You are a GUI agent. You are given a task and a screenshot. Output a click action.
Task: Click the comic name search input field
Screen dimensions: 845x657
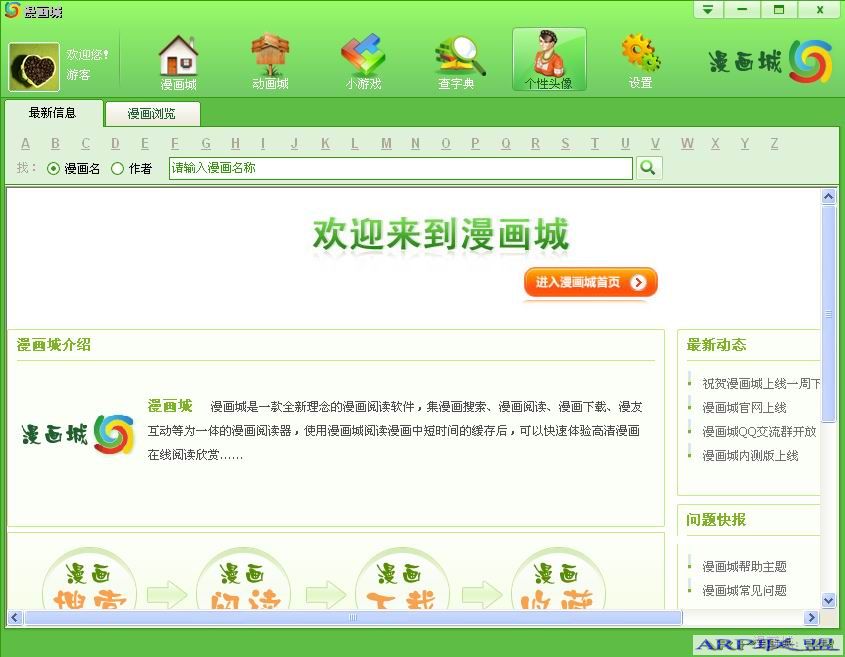coord(400,168)
